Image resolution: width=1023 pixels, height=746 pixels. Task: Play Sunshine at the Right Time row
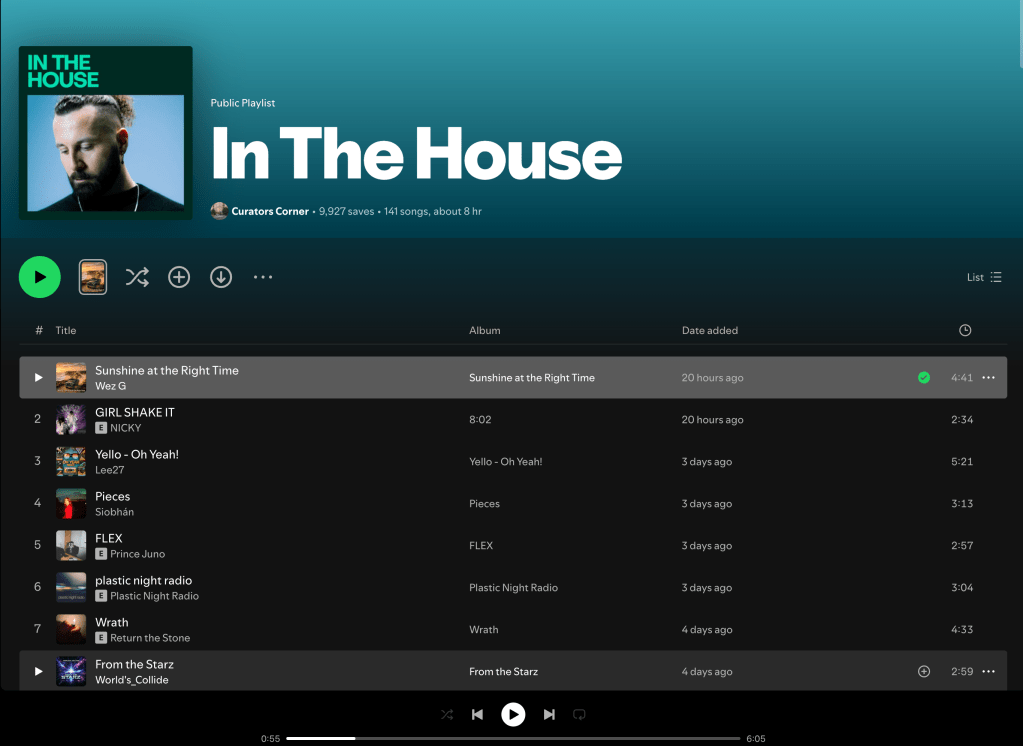pos(38,377)
